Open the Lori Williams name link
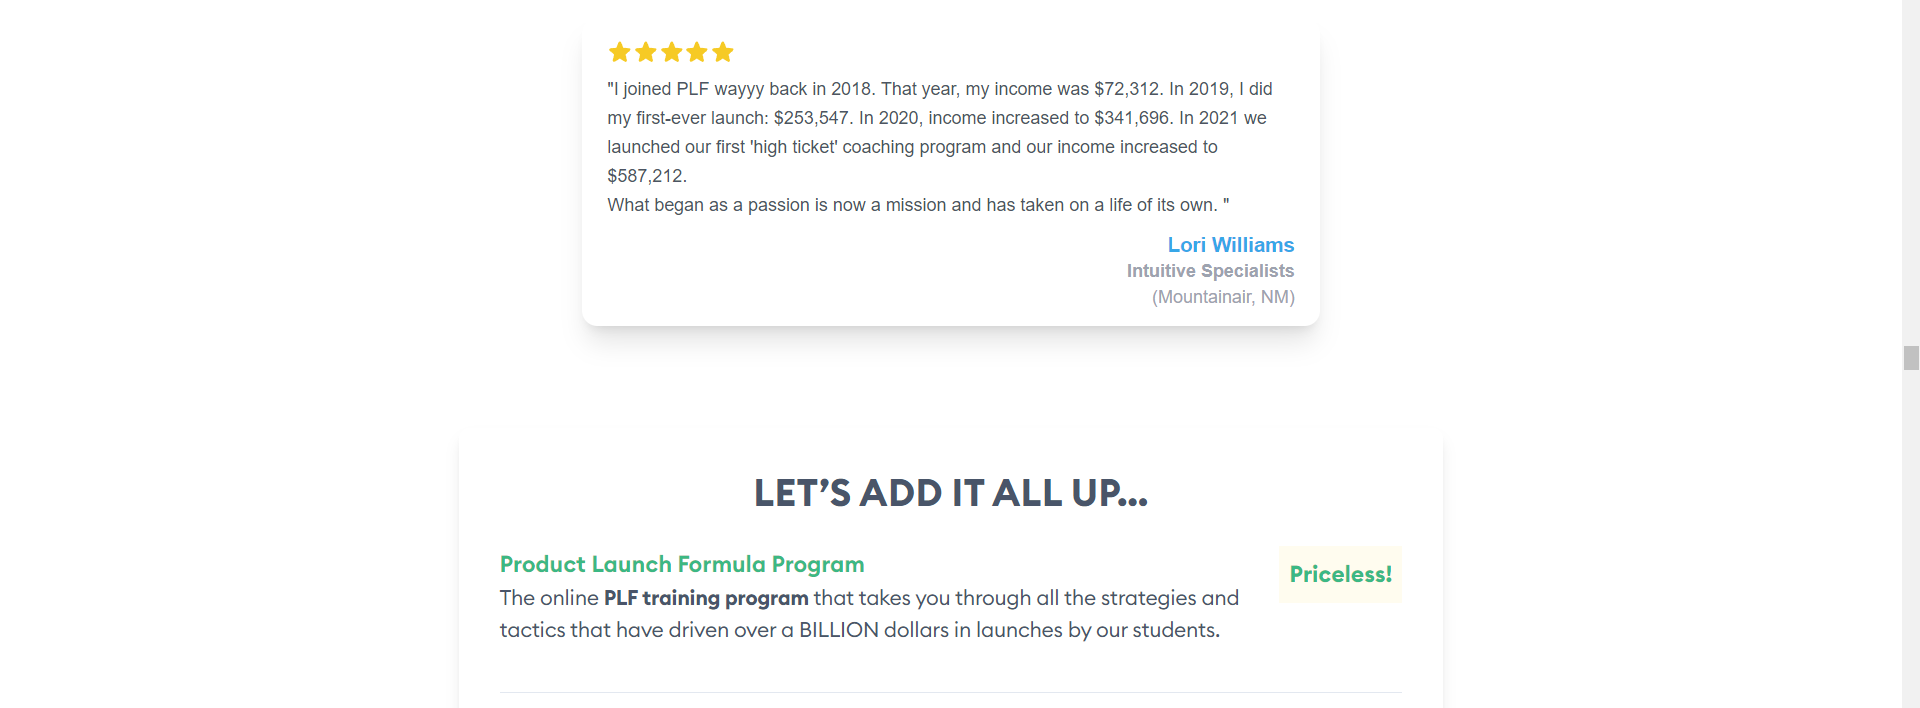The image size is (1920, 708). [x=1230, y=245]
